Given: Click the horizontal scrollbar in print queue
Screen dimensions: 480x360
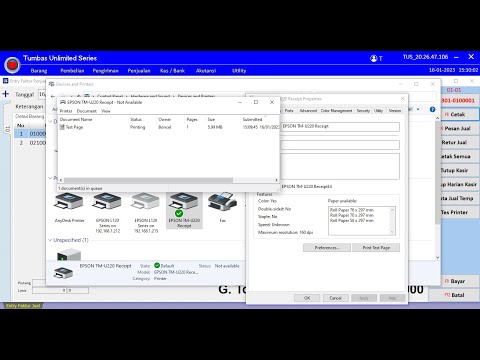Looking at the screenshot, I should point(148,180).
